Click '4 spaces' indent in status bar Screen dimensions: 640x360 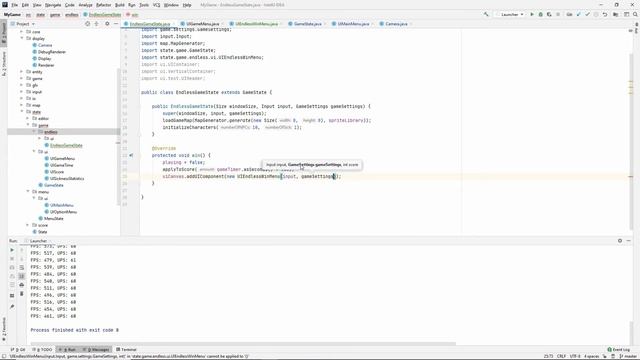(x=591, y=356)
